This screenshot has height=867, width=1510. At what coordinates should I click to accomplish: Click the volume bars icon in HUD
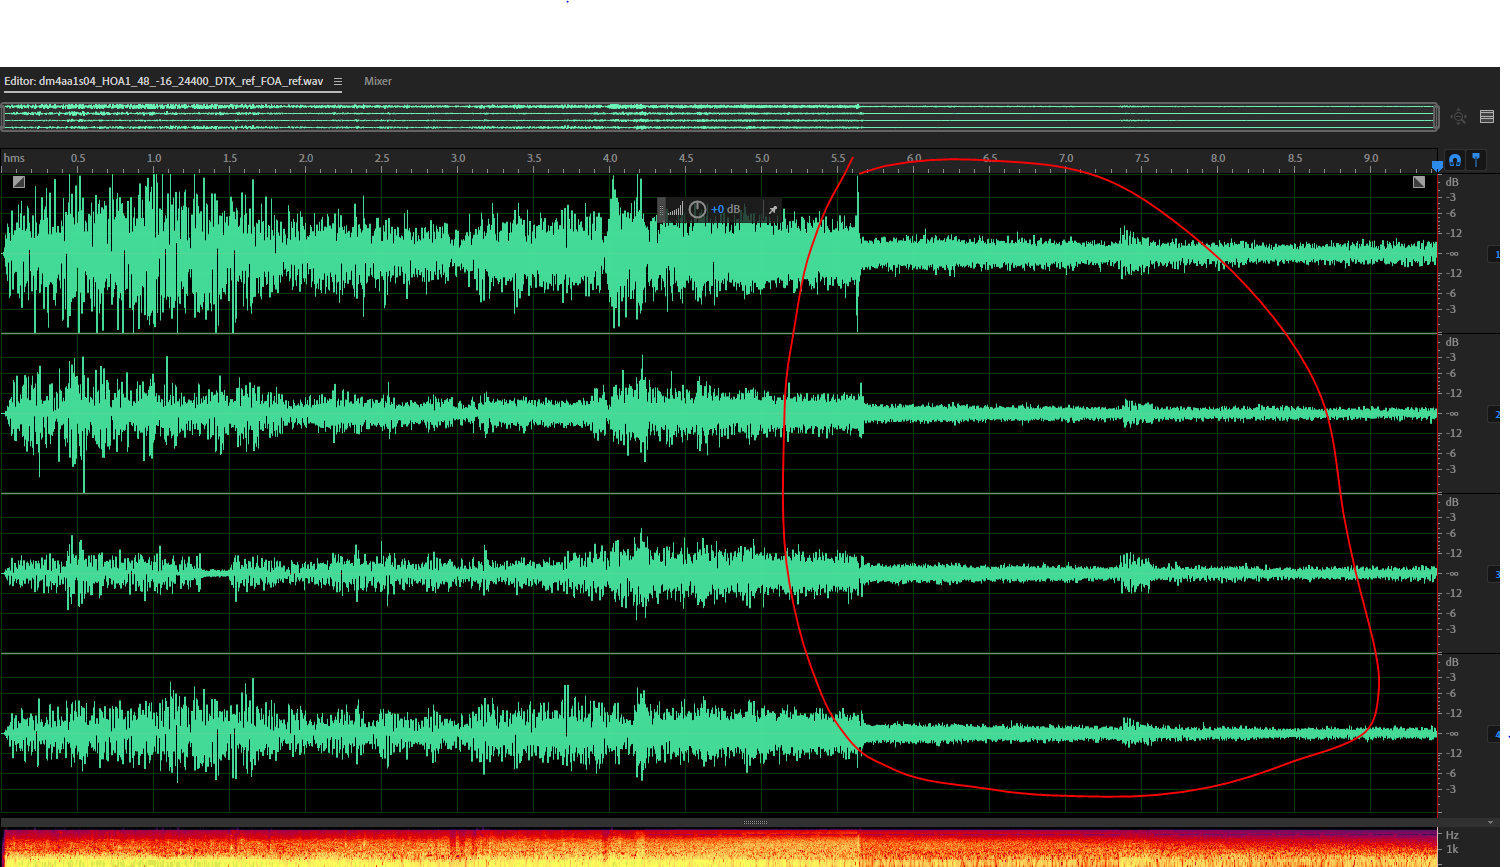tap(676, 210)
